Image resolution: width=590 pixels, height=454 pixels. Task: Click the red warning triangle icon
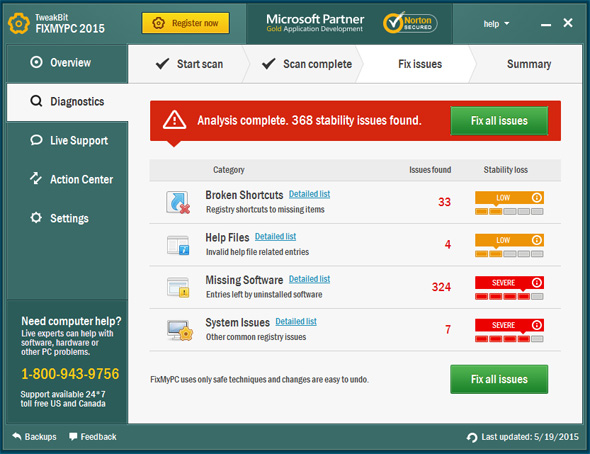tap(174, 120)
